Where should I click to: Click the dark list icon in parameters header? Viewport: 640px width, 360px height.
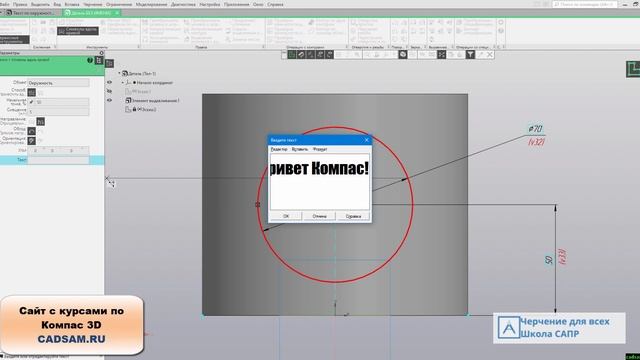tap(99, 60)
